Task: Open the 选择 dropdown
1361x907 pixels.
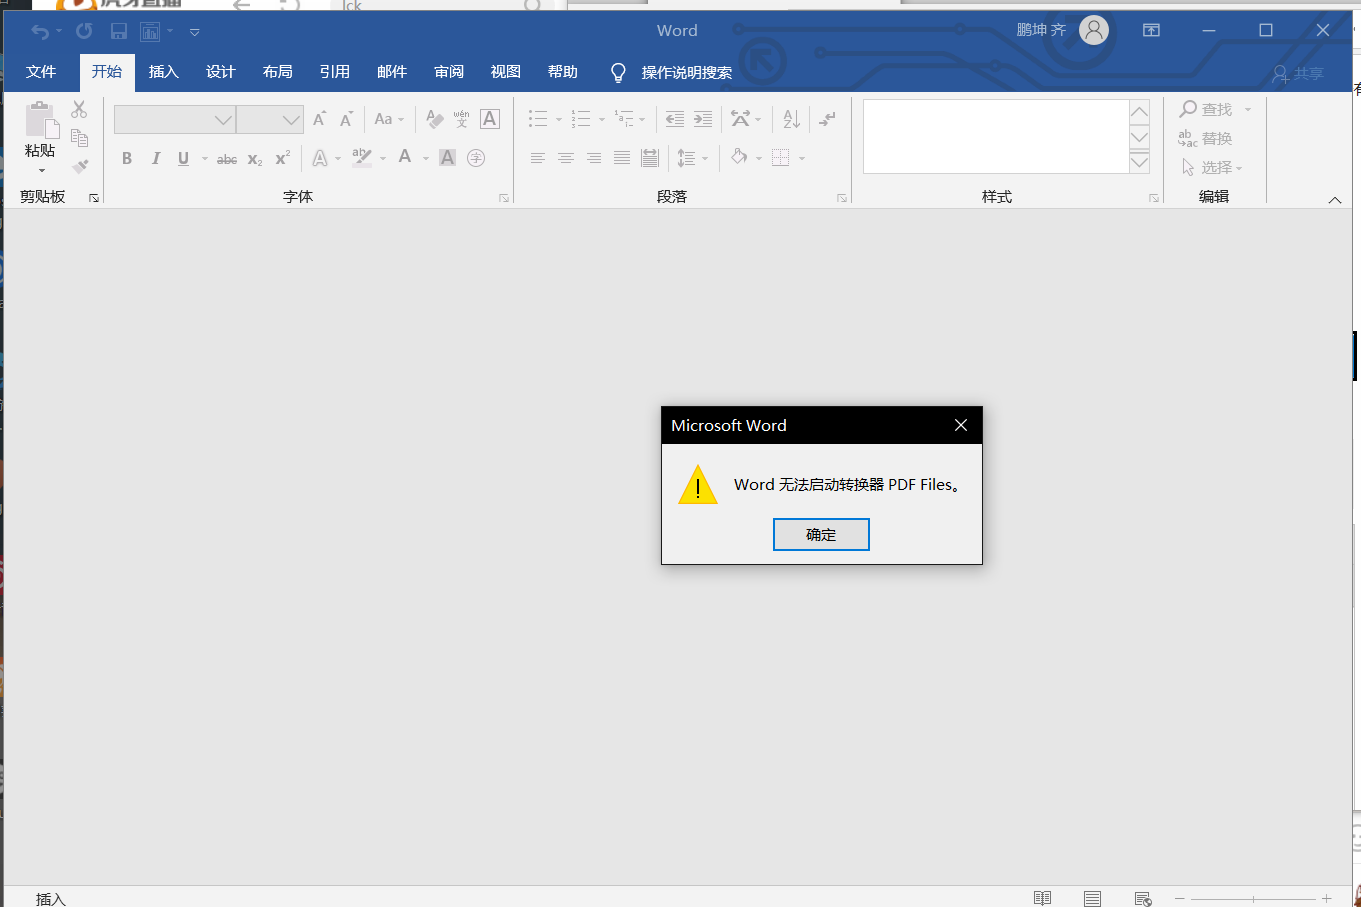Action: tap(1211, 167)
